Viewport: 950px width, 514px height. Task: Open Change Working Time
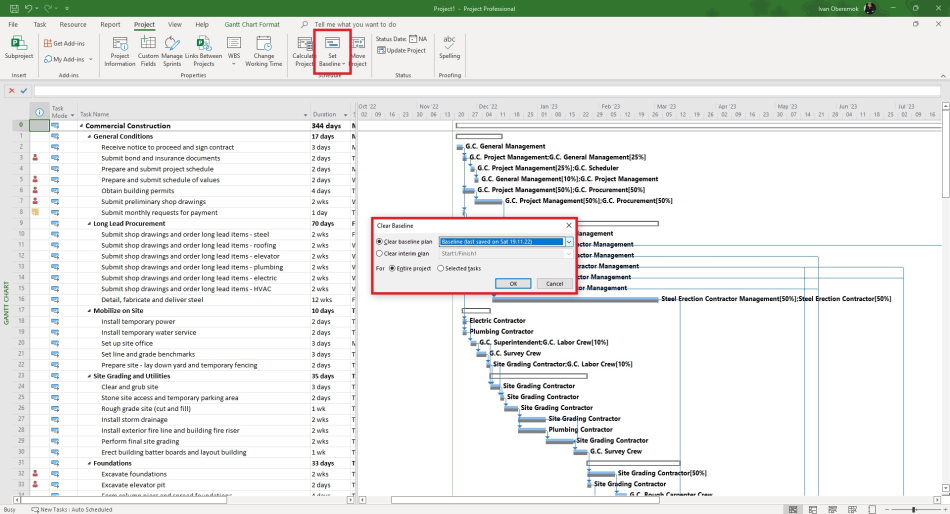point(264,51)
